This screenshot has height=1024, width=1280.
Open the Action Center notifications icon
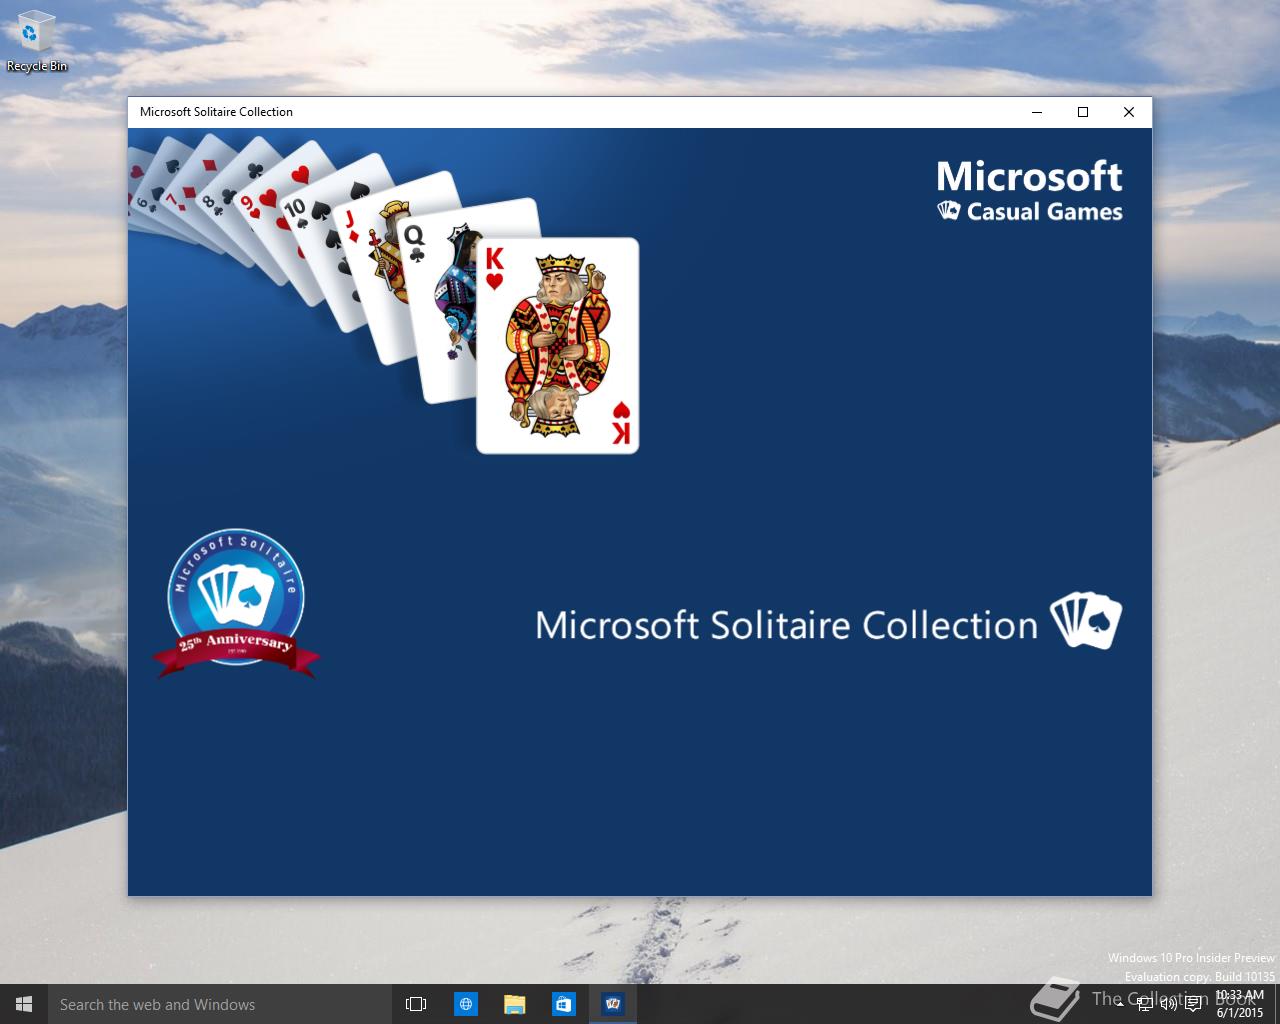[x=1193, y=1004]
